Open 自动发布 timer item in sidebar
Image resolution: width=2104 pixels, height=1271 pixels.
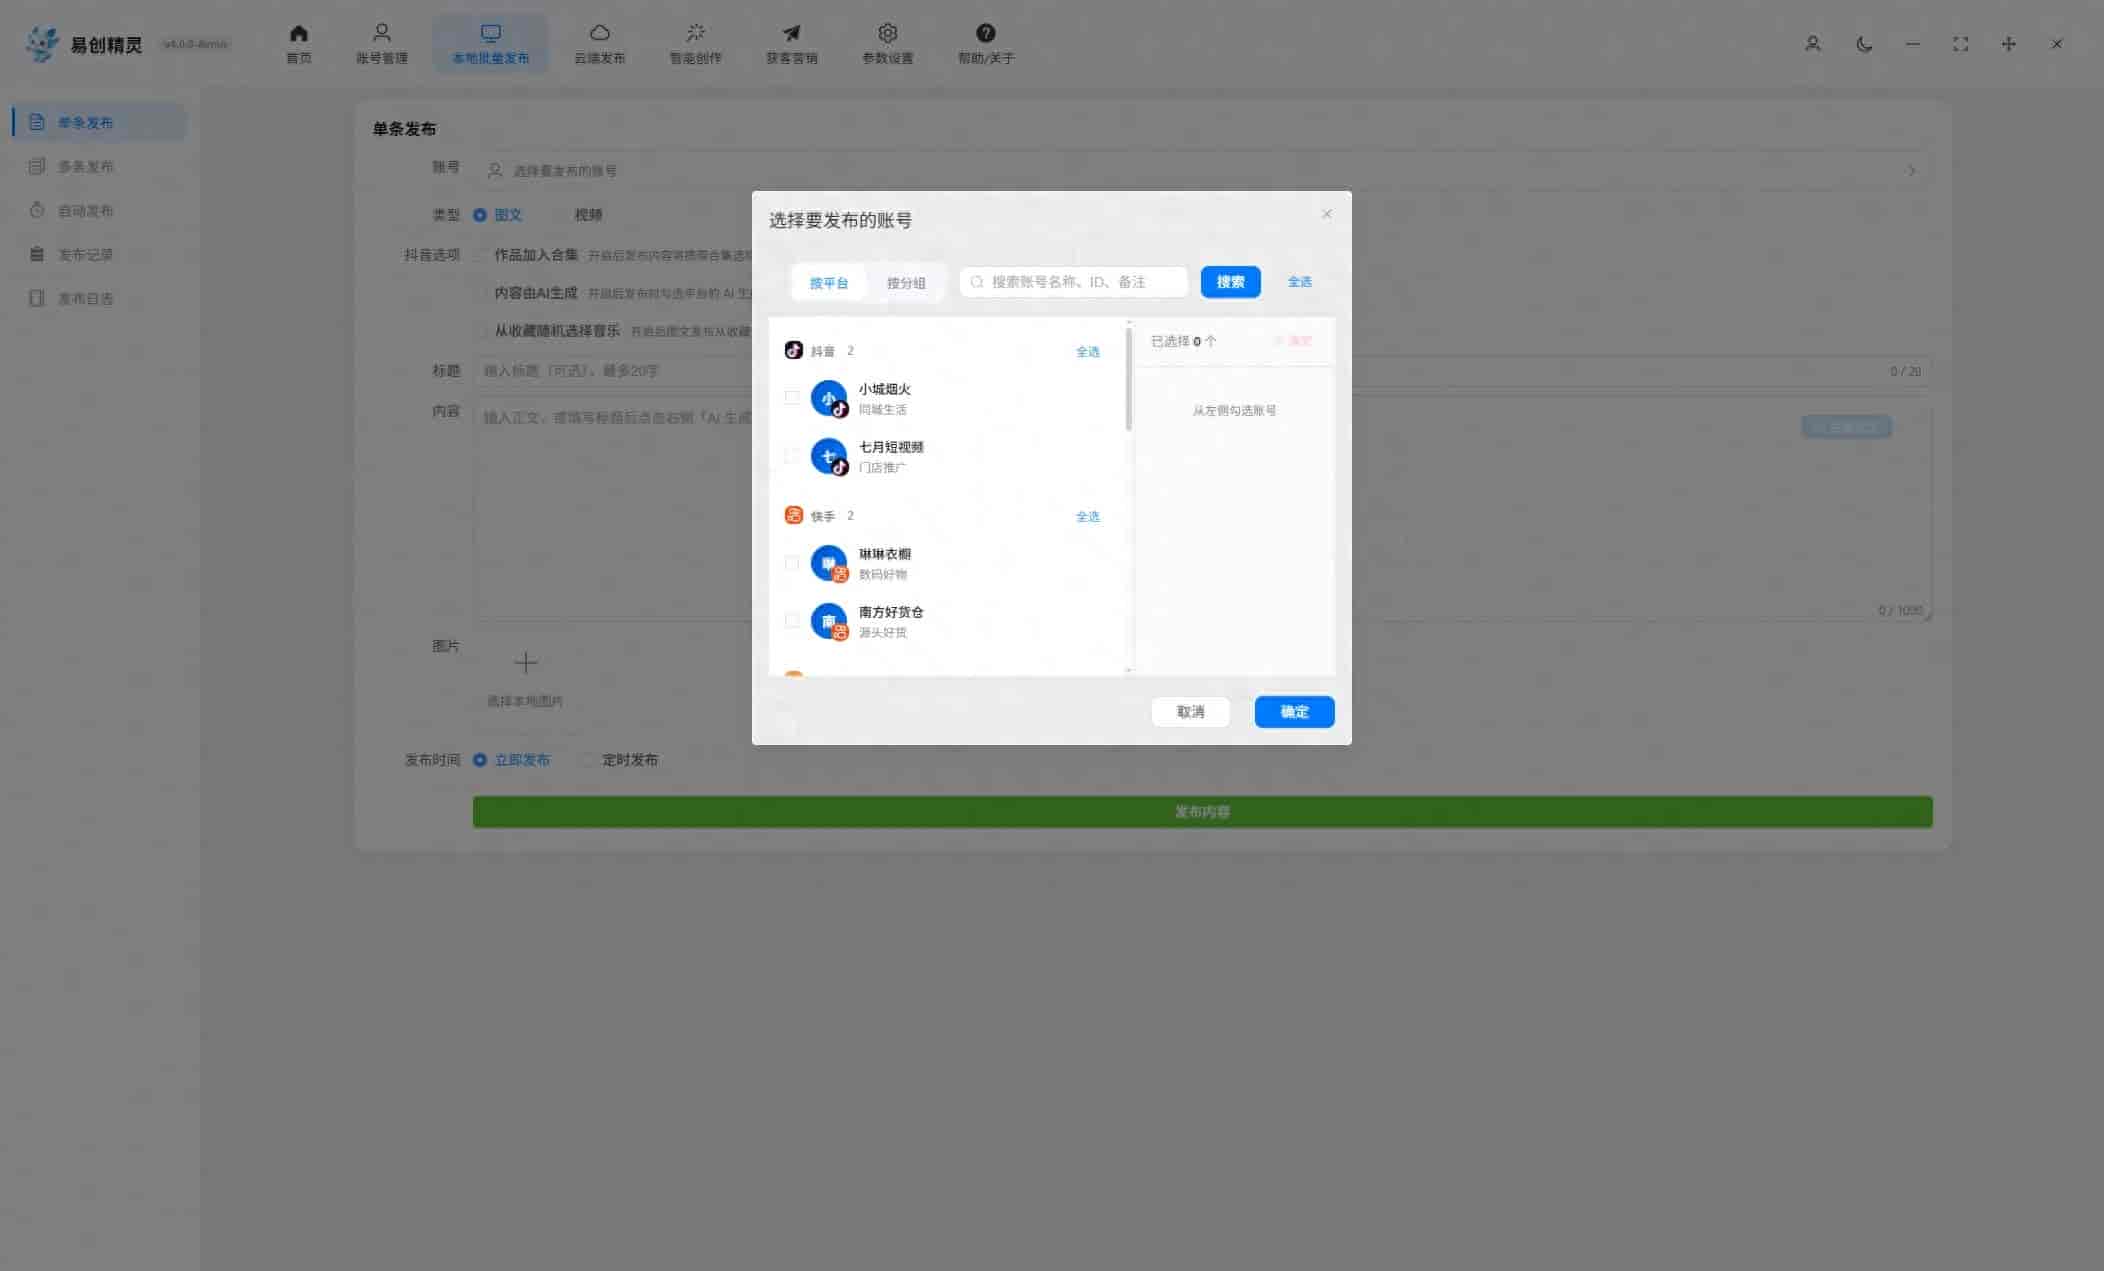click(x=98, y=210)
